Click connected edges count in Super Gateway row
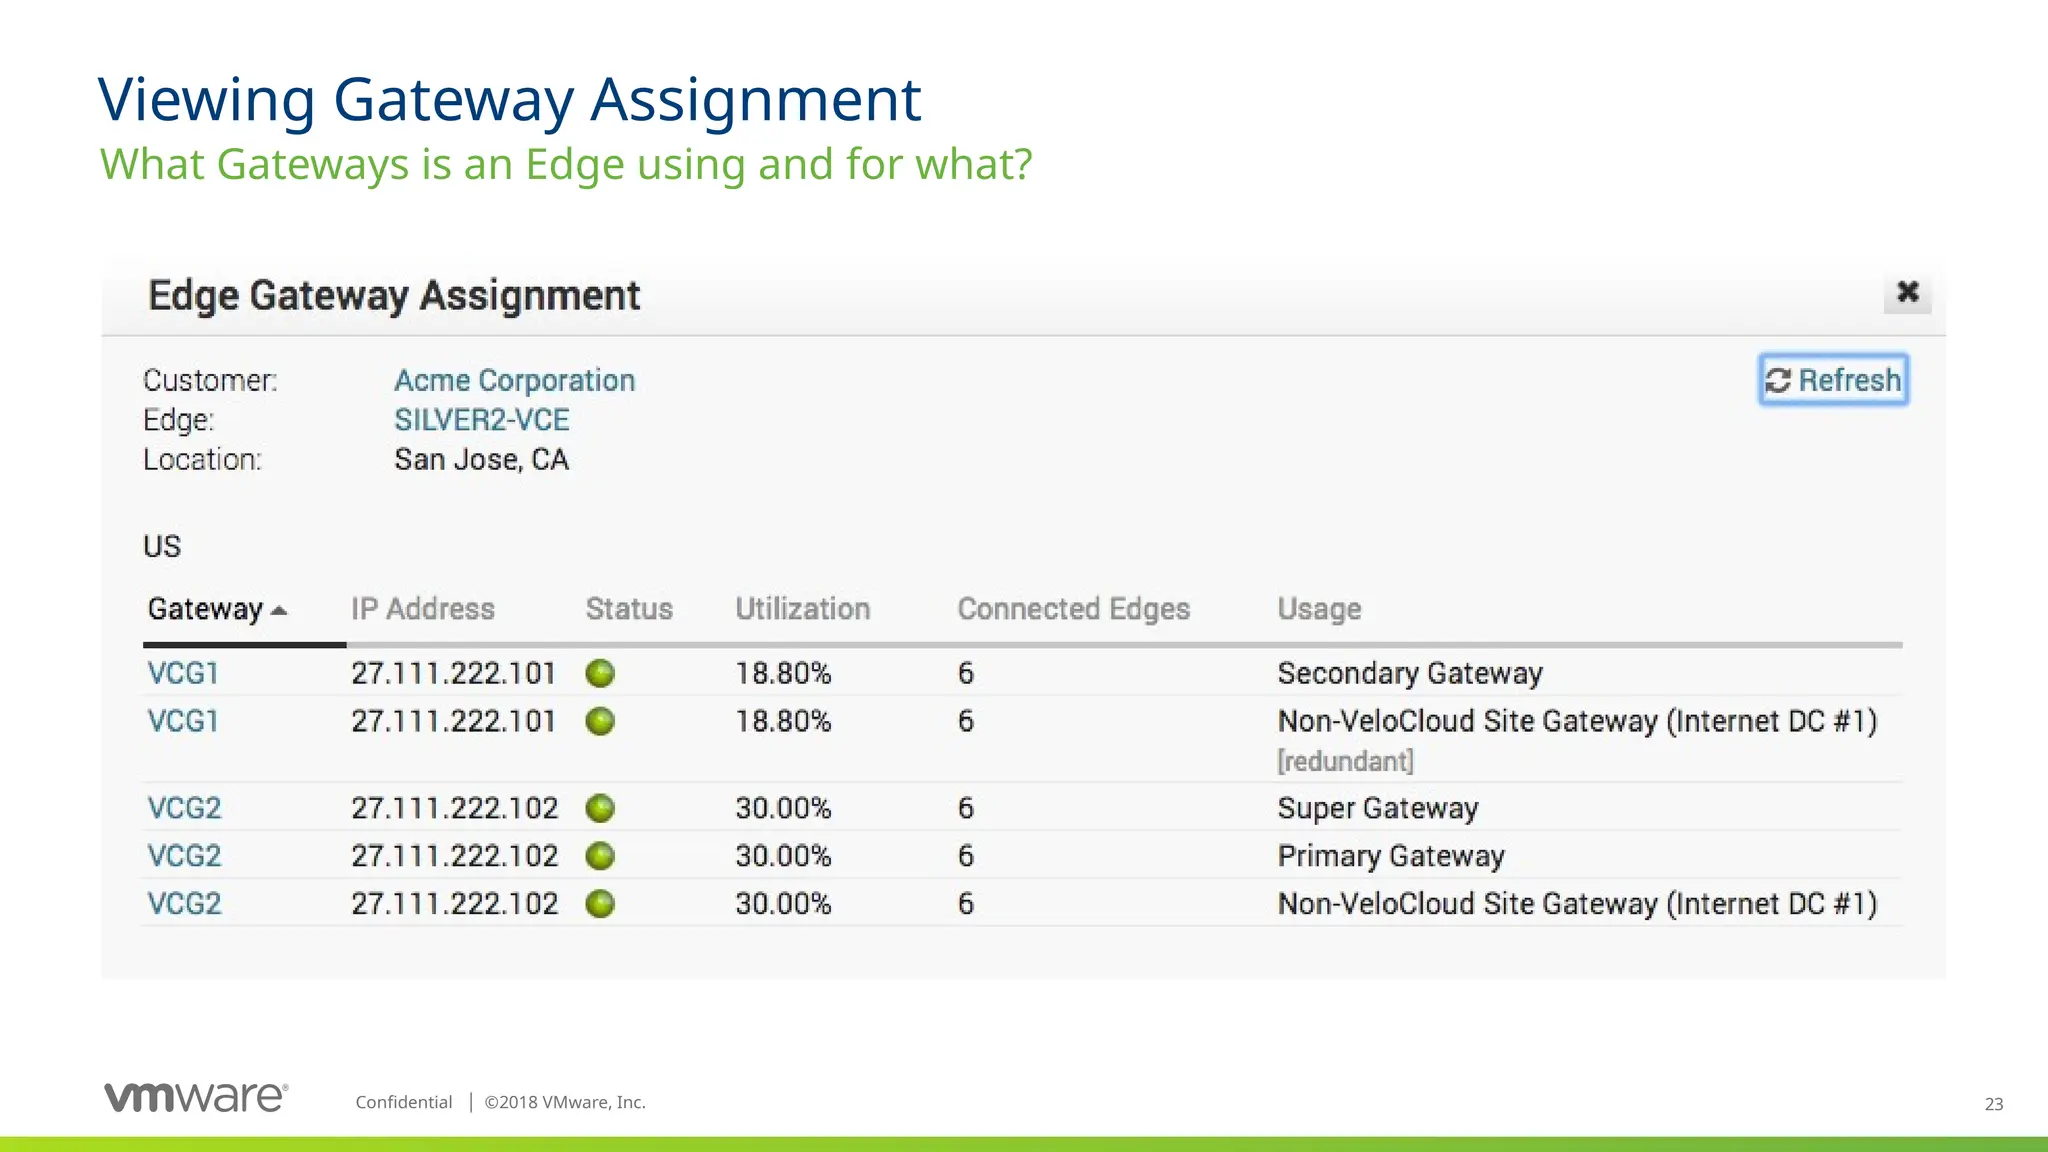2048x1152 pixels. 965,808
